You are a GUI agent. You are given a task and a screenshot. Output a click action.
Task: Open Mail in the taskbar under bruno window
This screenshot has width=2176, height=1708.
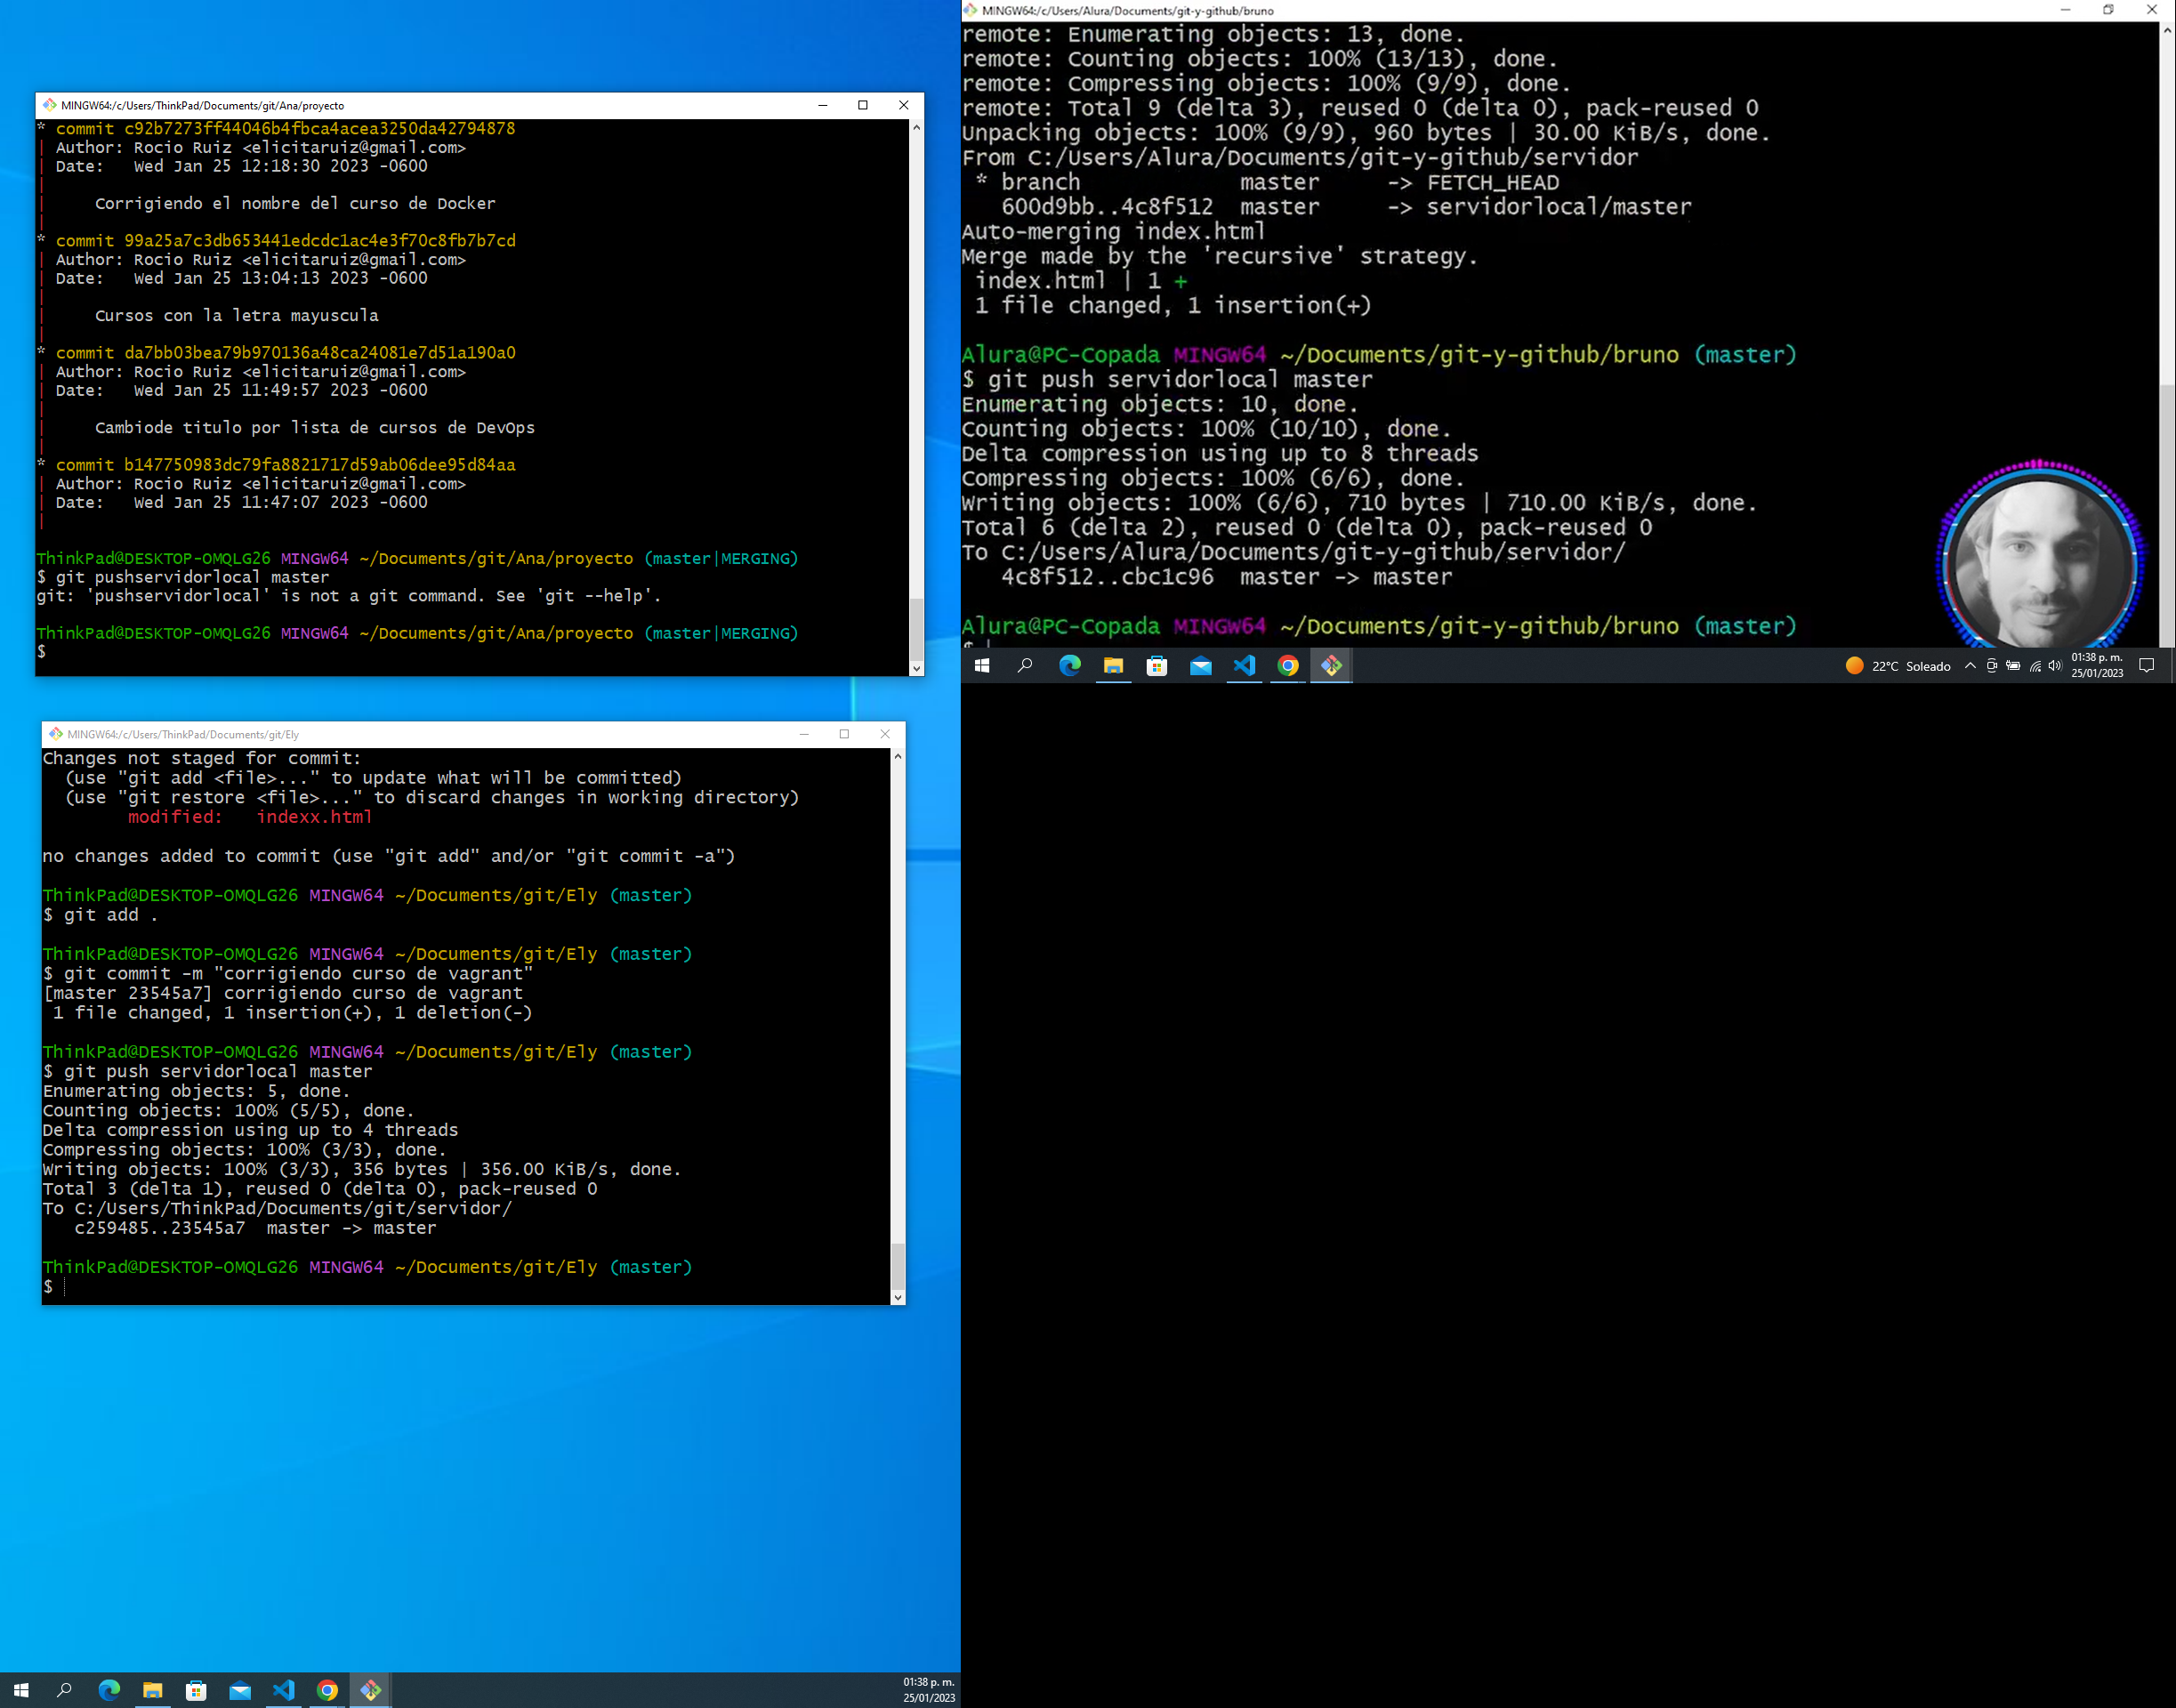[1201, 666]
